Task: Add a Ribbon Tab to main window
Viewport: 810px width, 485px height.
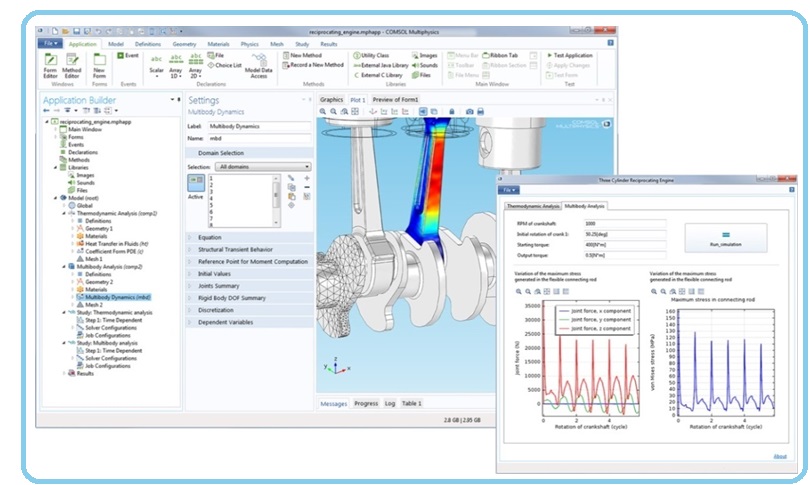Action: 500,55
